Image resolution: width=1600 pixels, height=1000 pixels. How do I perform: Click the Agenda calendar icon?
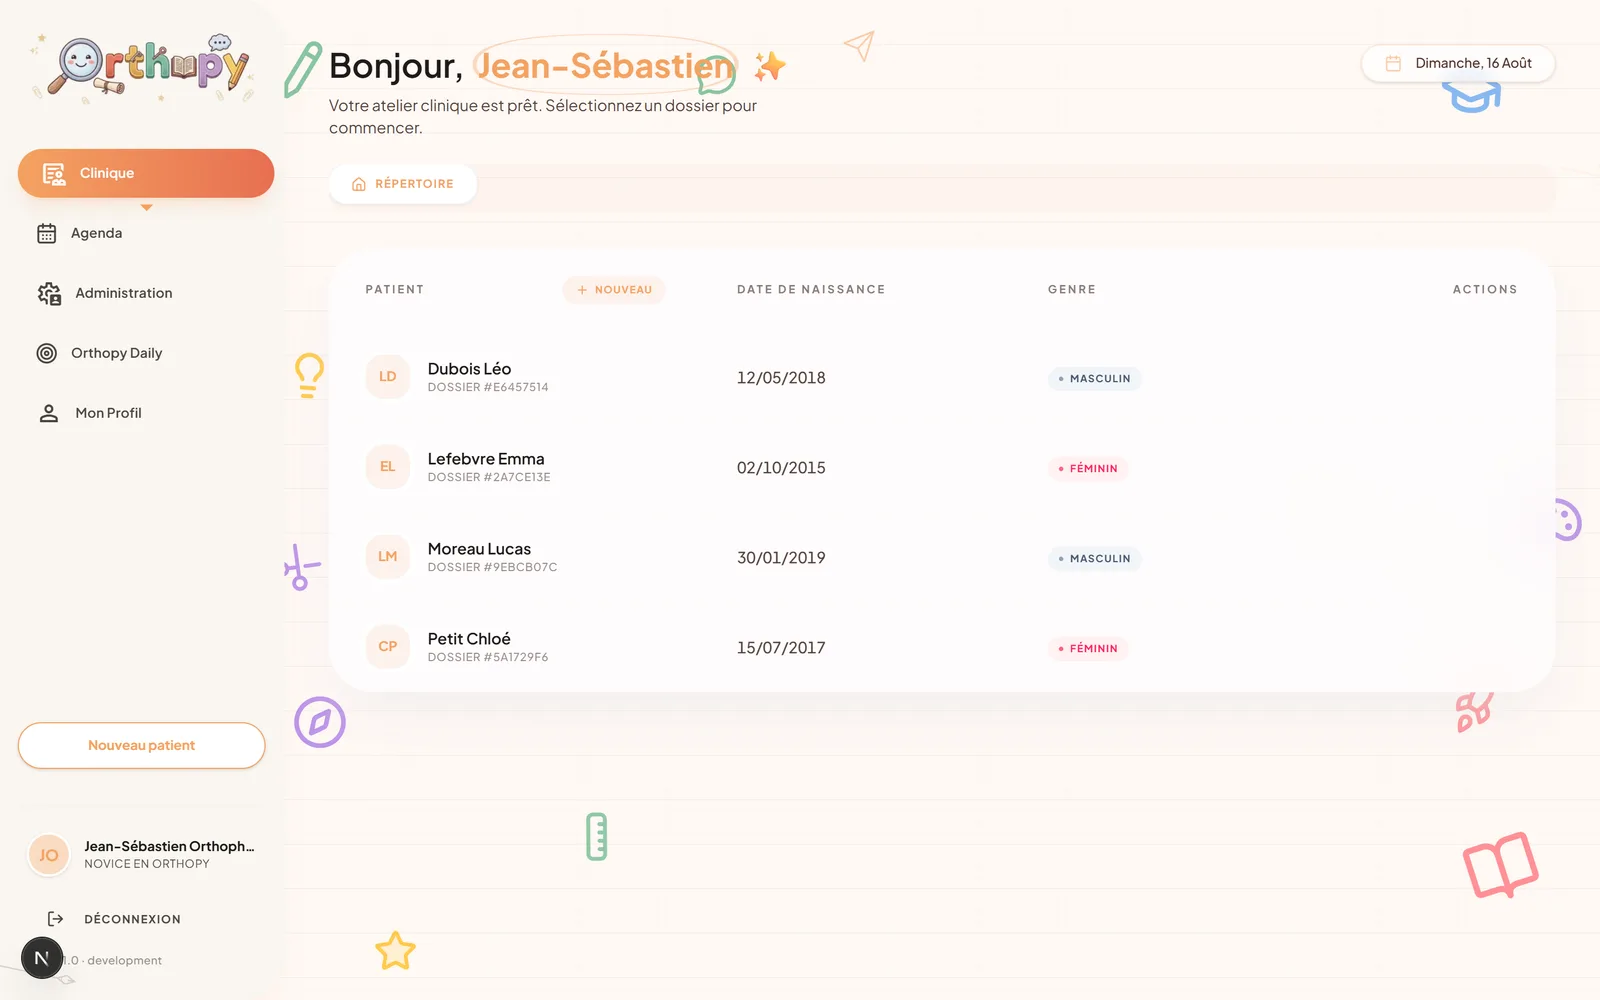(47, 233)
